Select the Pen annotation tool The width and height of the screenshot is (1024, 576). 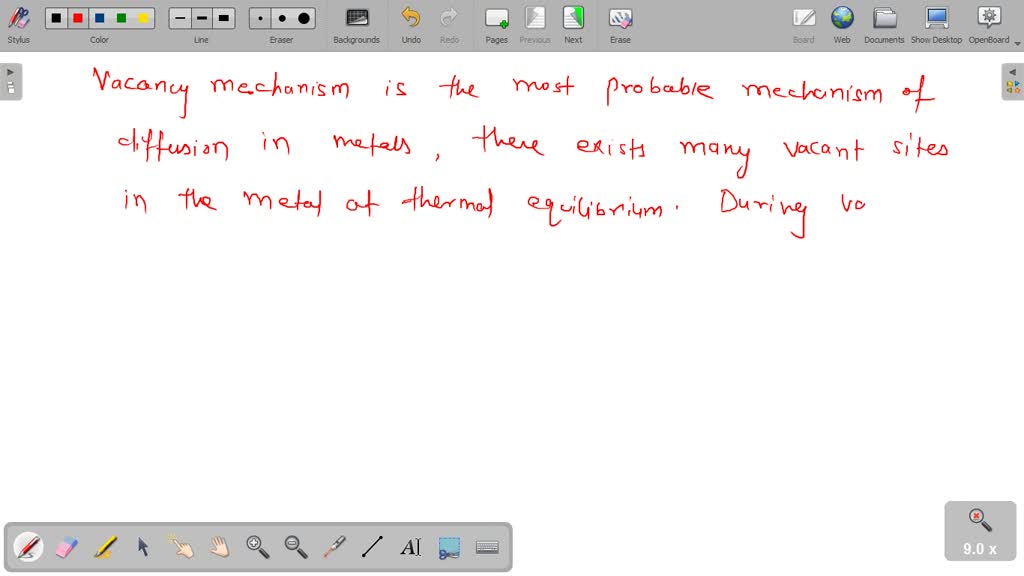(x=27, y=547)
